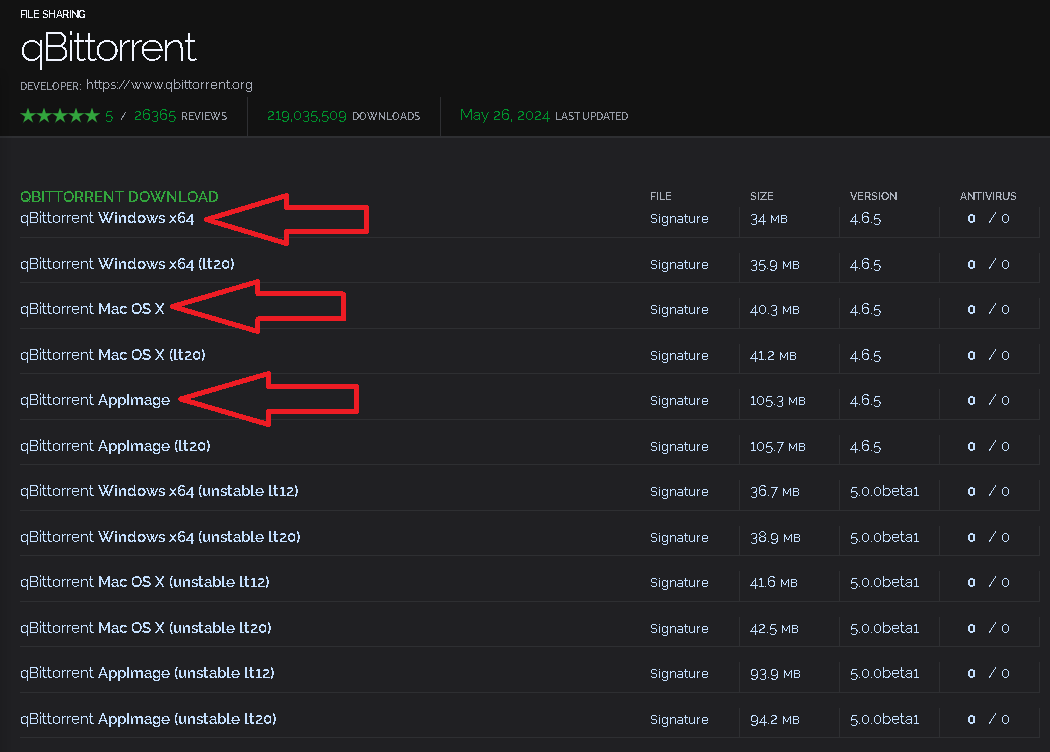Download qBittorrent Mac OS X (lt20)

pos(112,355)
